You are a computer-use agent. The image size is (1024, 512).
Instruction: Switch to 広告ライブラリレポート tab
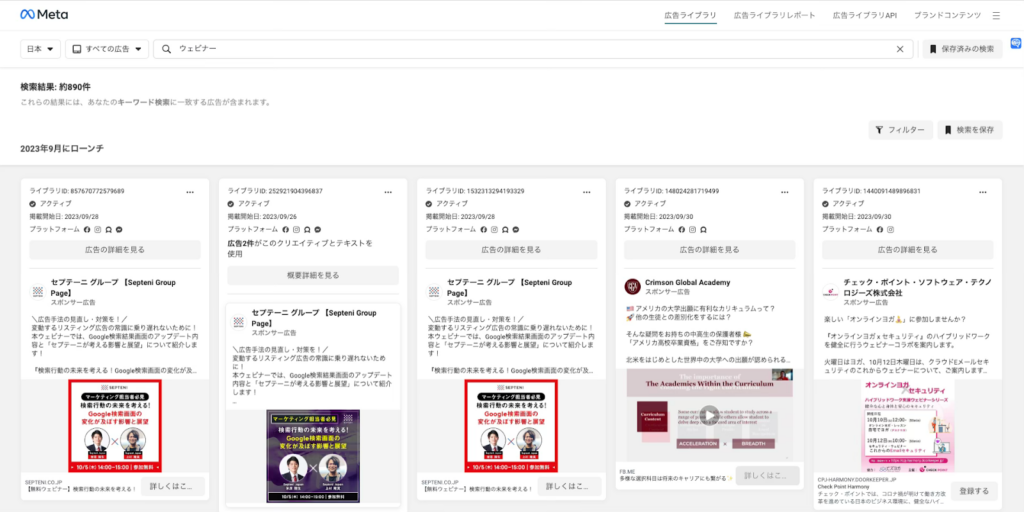(774, 16)
